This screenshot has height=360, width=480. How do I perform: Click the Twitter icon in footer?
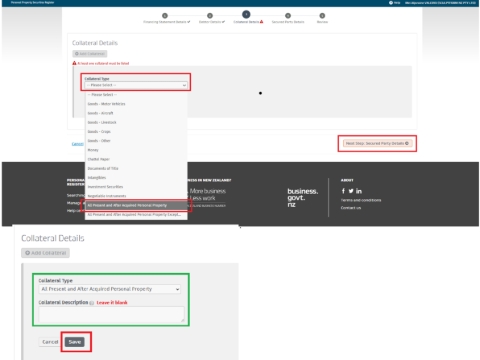coord(351,191)
